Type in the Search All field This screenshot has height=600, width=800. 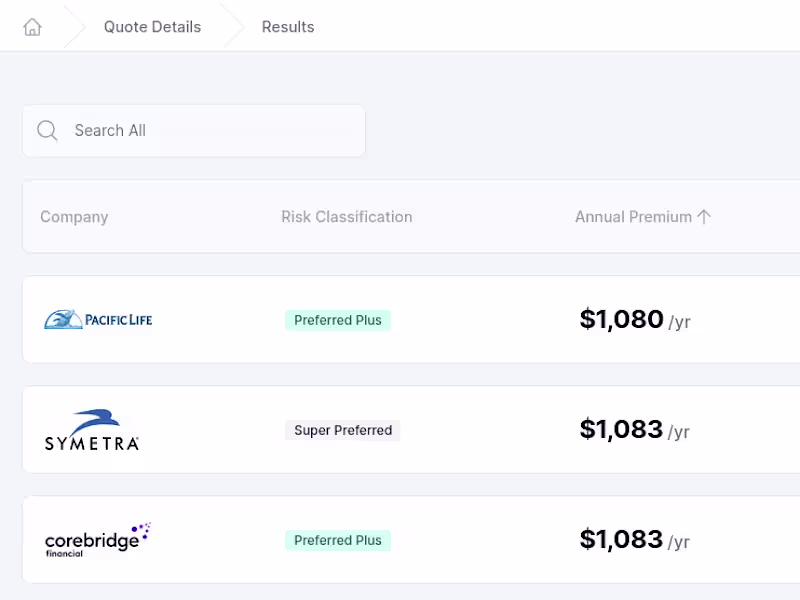(210, 131)
